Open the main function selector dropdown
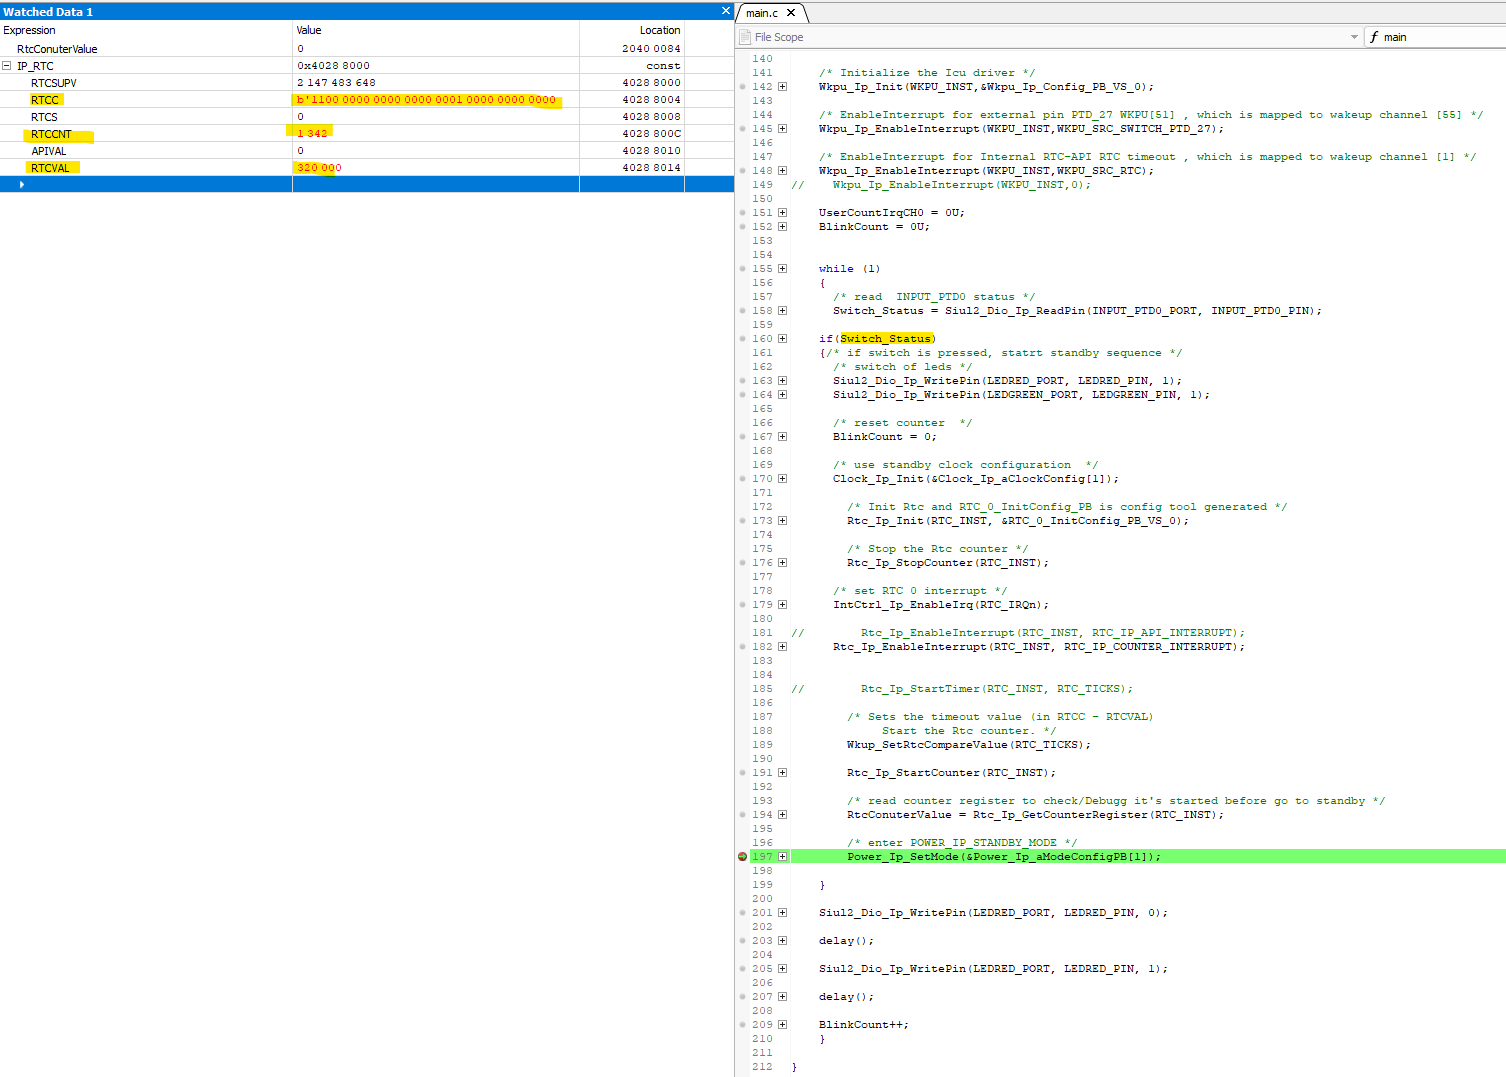 [x=1435, y=37]
